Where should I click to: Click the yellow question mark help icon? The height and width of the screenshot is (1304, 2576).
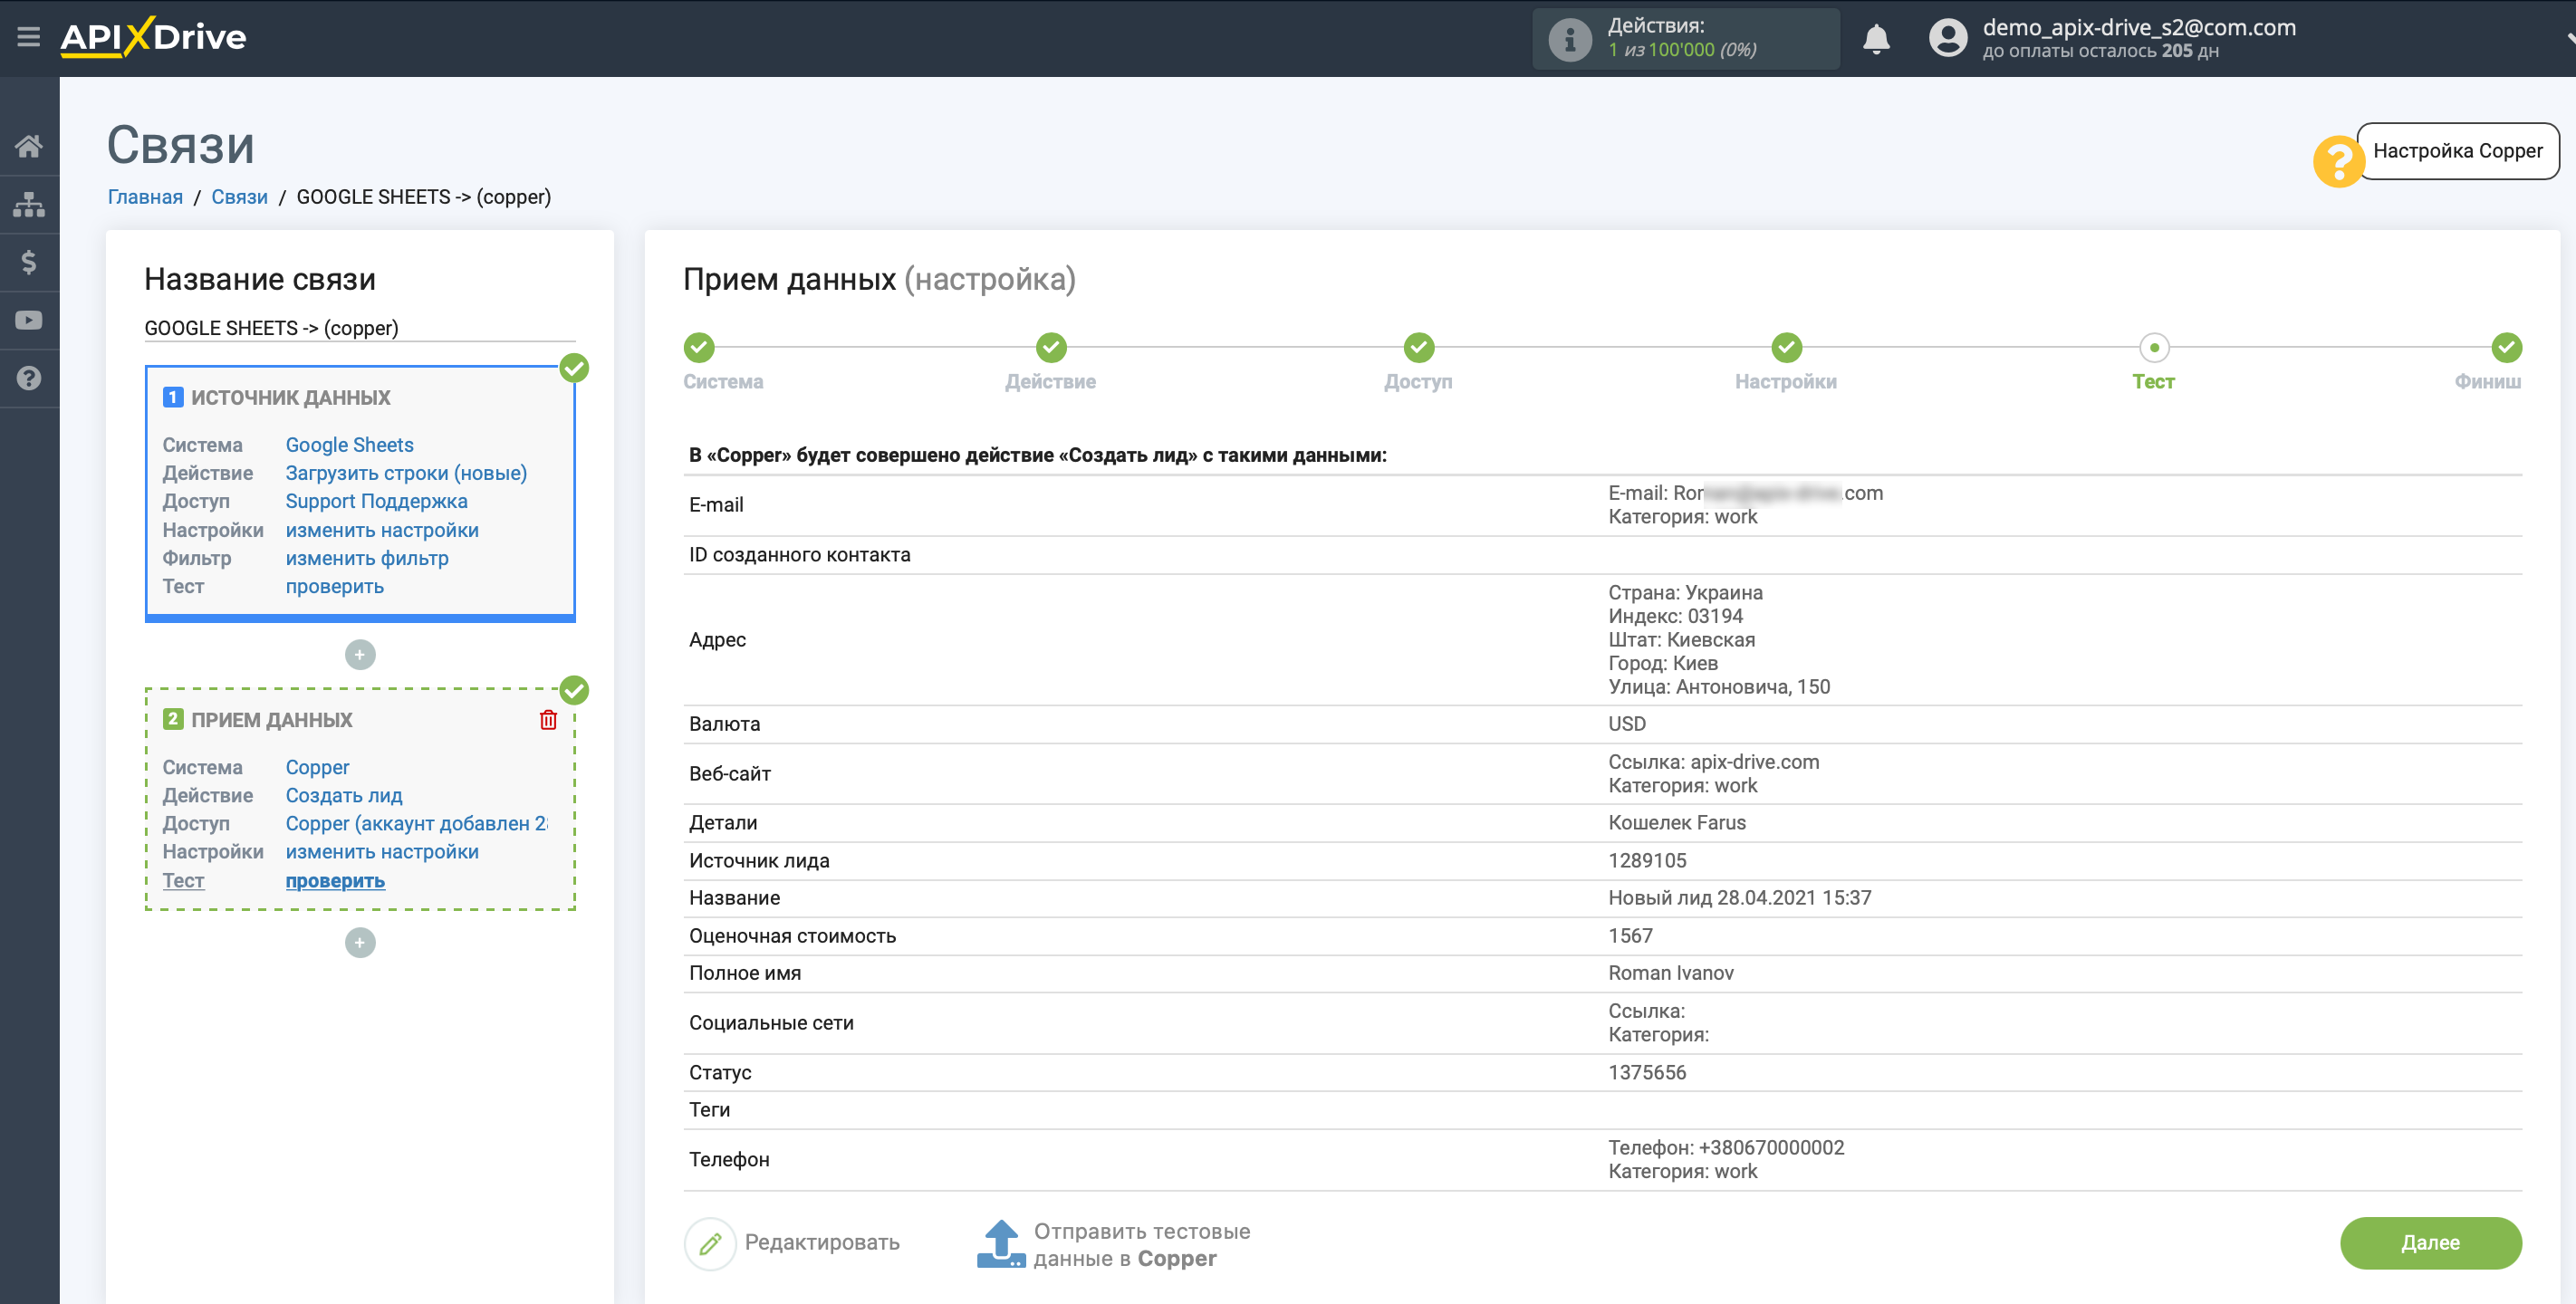2338,161
